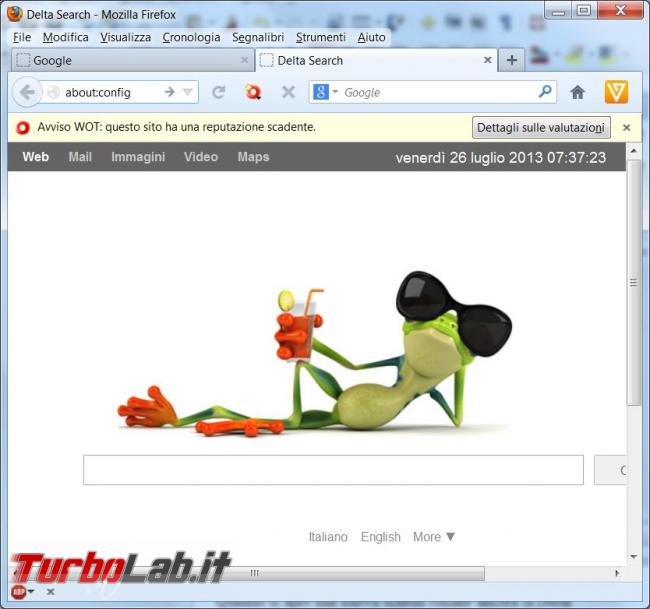This screenshot has width=650, height=609.
Task: Click the orange V toolbar icon
Action: pyautogui.click(x=616, y=92)
